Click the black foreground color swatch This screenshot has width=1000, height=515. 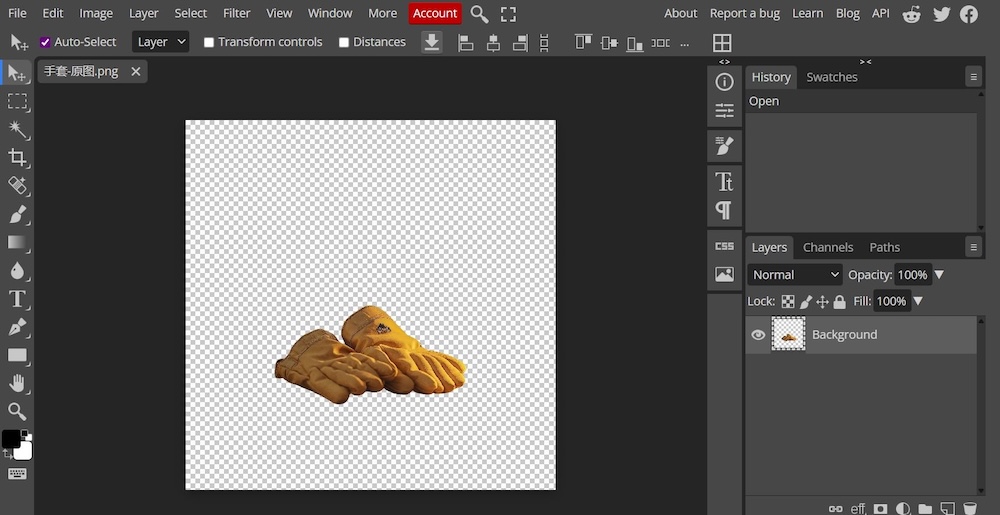11,439
